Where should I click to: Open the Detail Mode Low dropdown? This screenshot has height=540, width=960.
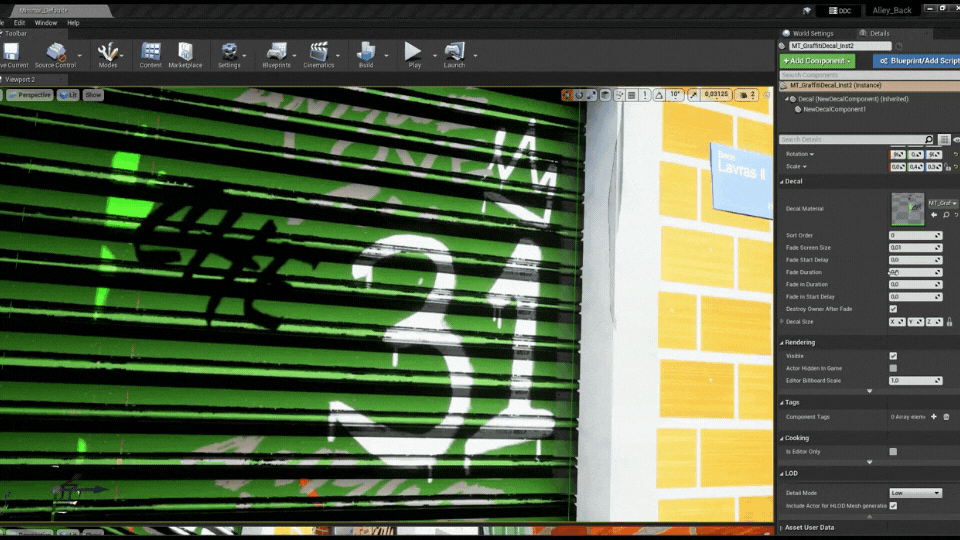(x=915, y=493)
